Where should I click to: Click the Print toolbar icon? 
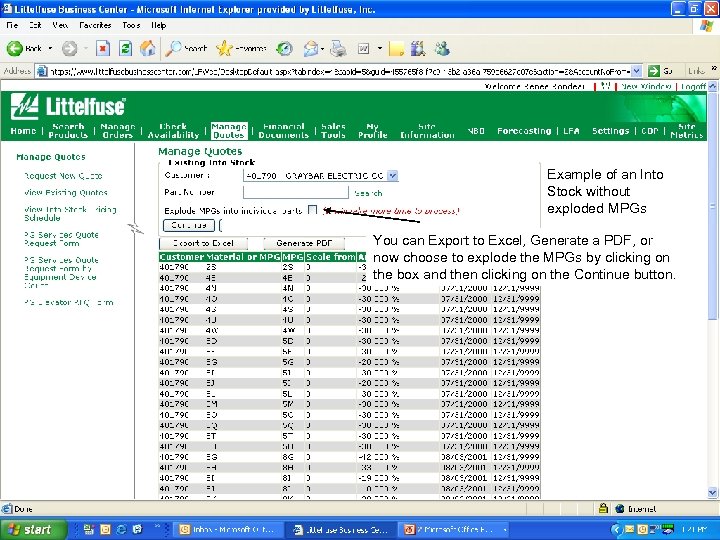pyautogui.click(x=338, y=48)
